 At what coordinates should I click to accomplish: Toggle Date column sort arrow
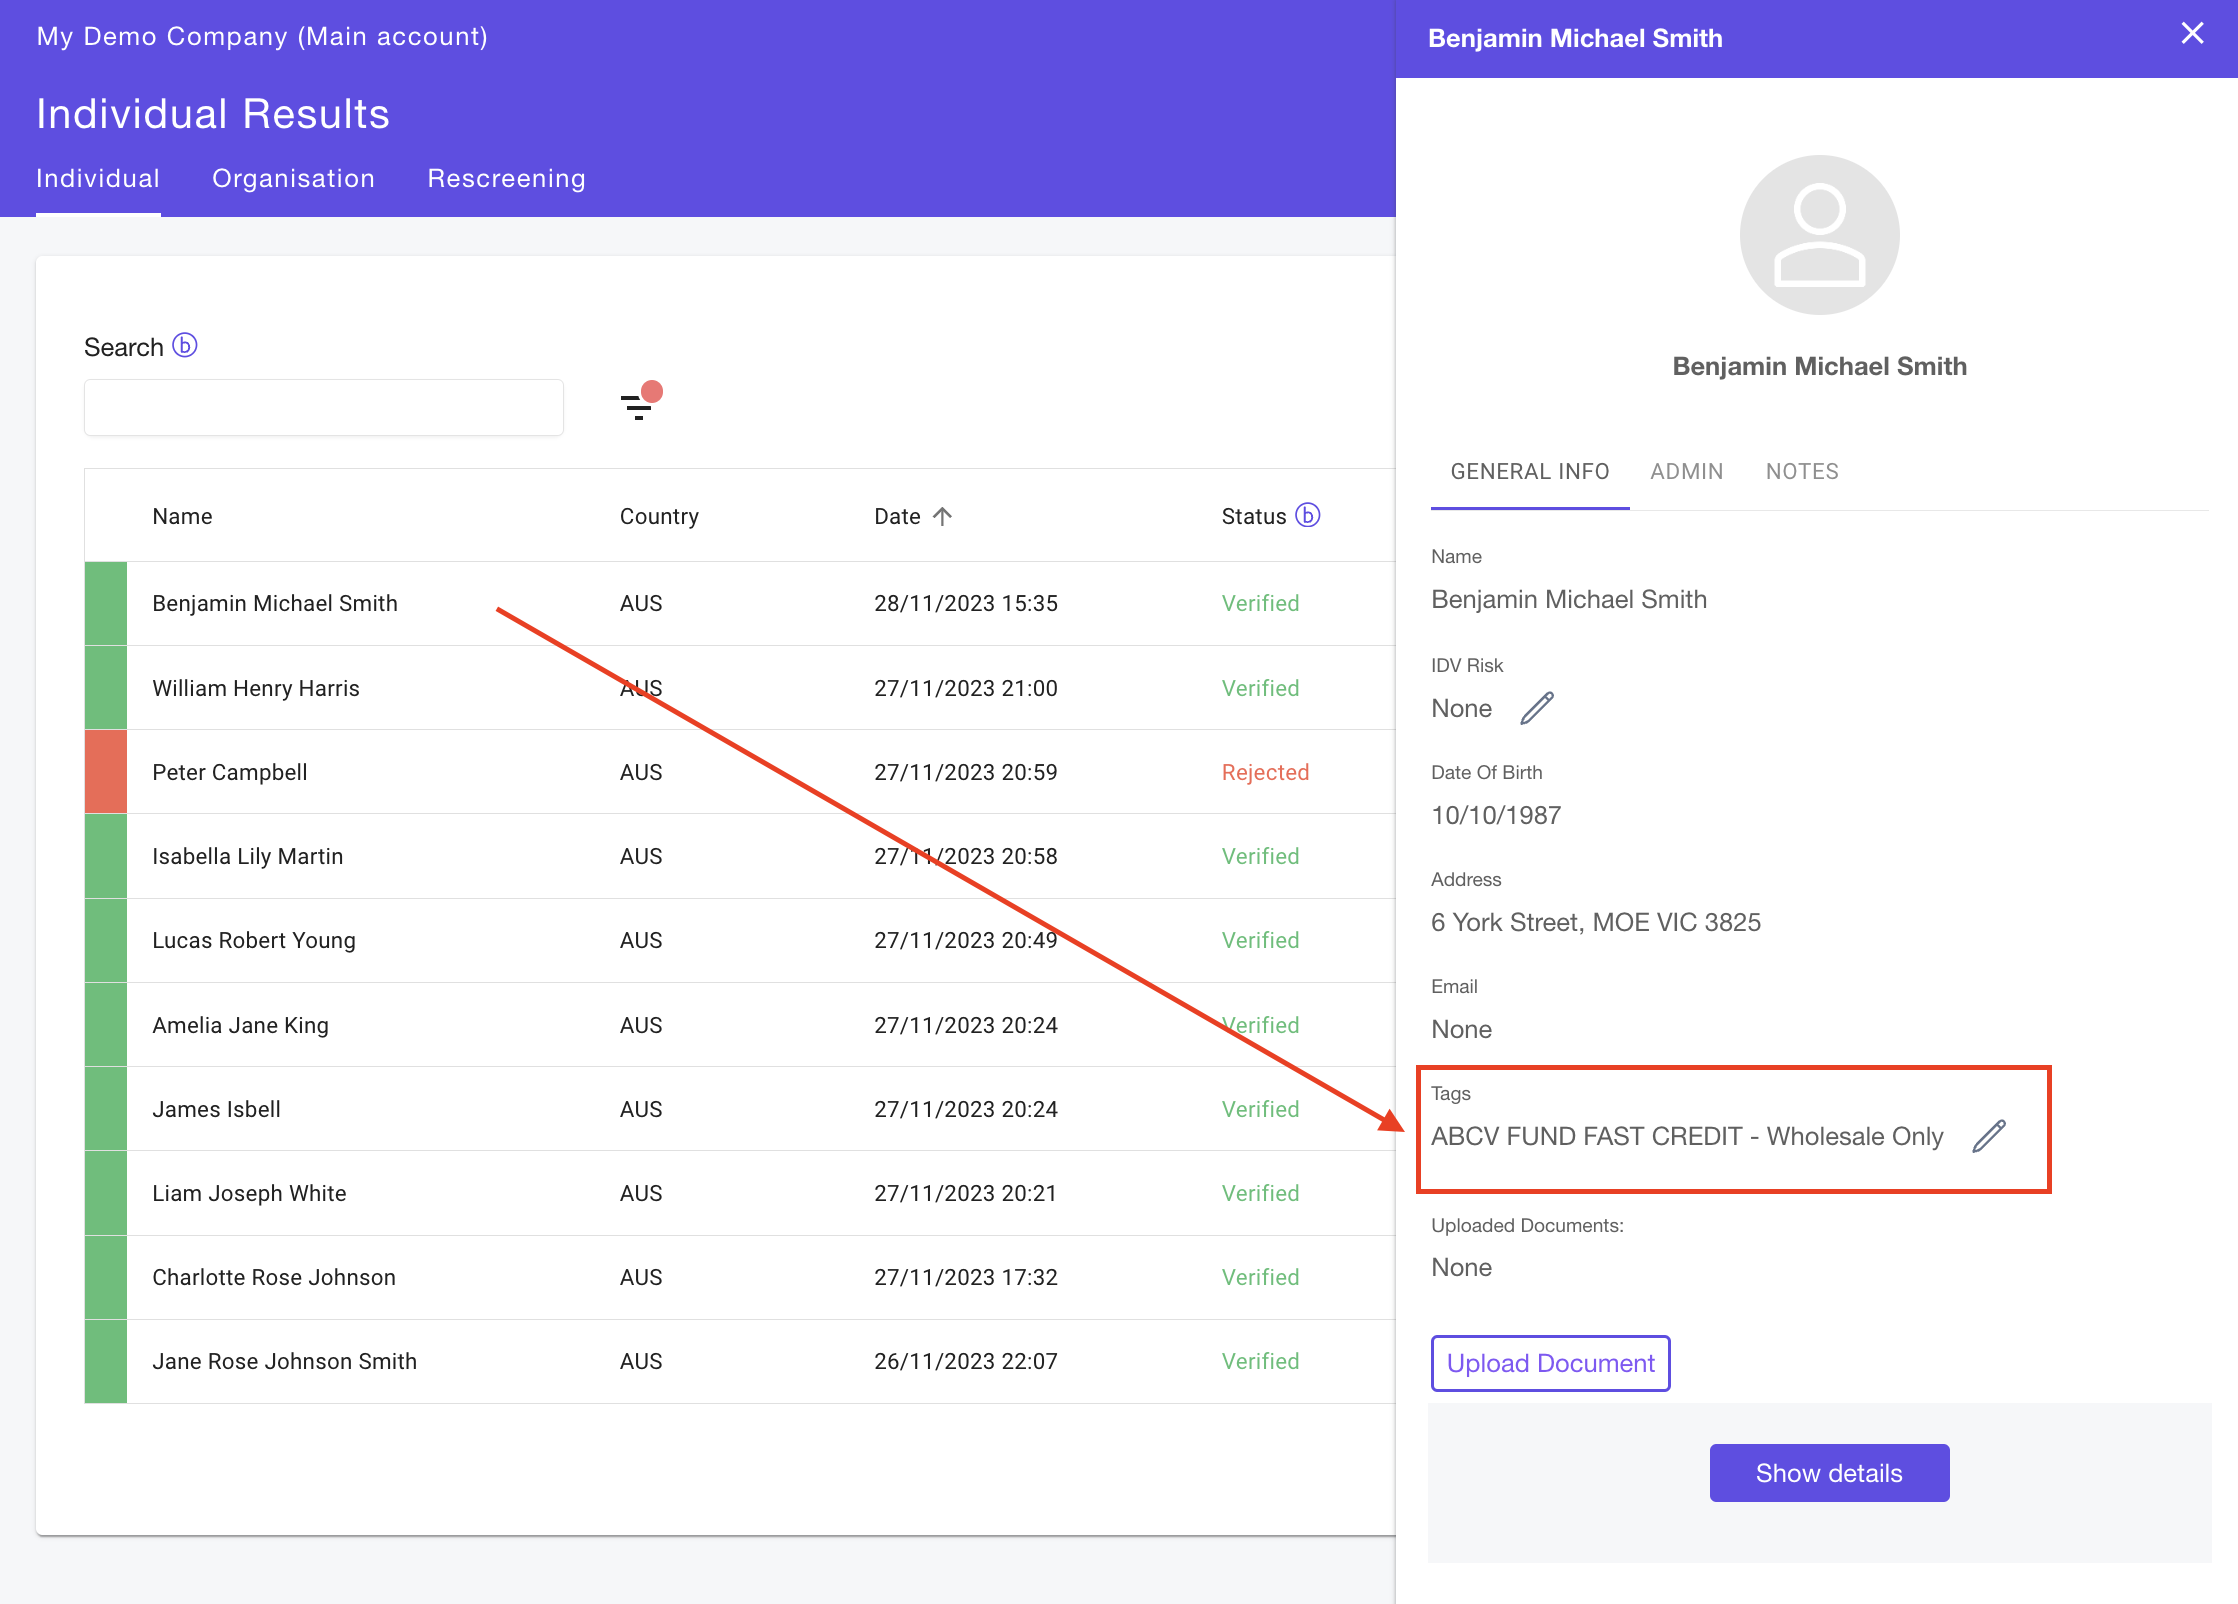pos(942,516)
